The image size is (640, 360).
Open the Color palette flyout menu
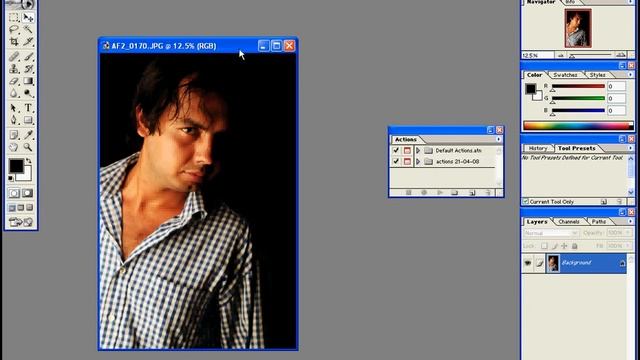(x=630, y=75)
